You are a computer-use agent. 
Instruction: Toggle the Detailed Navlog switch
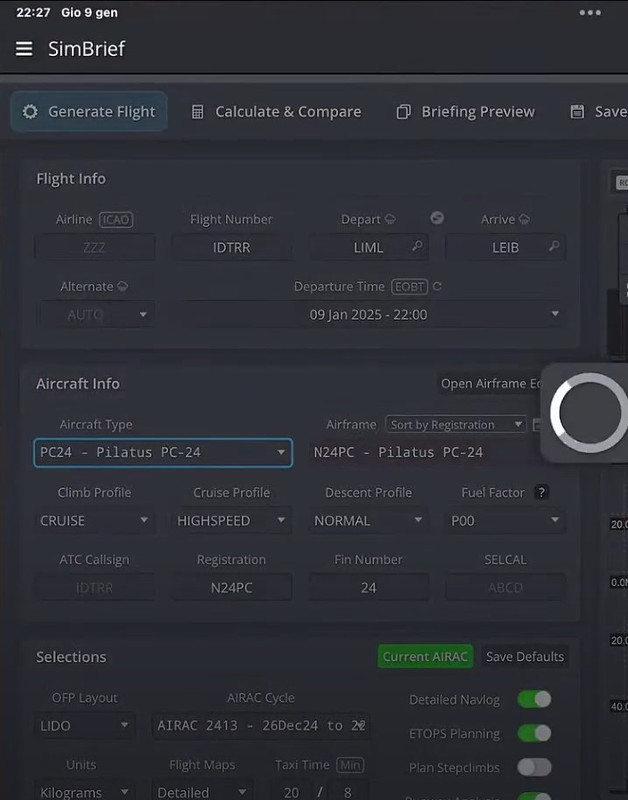click(x=534, y=699)
